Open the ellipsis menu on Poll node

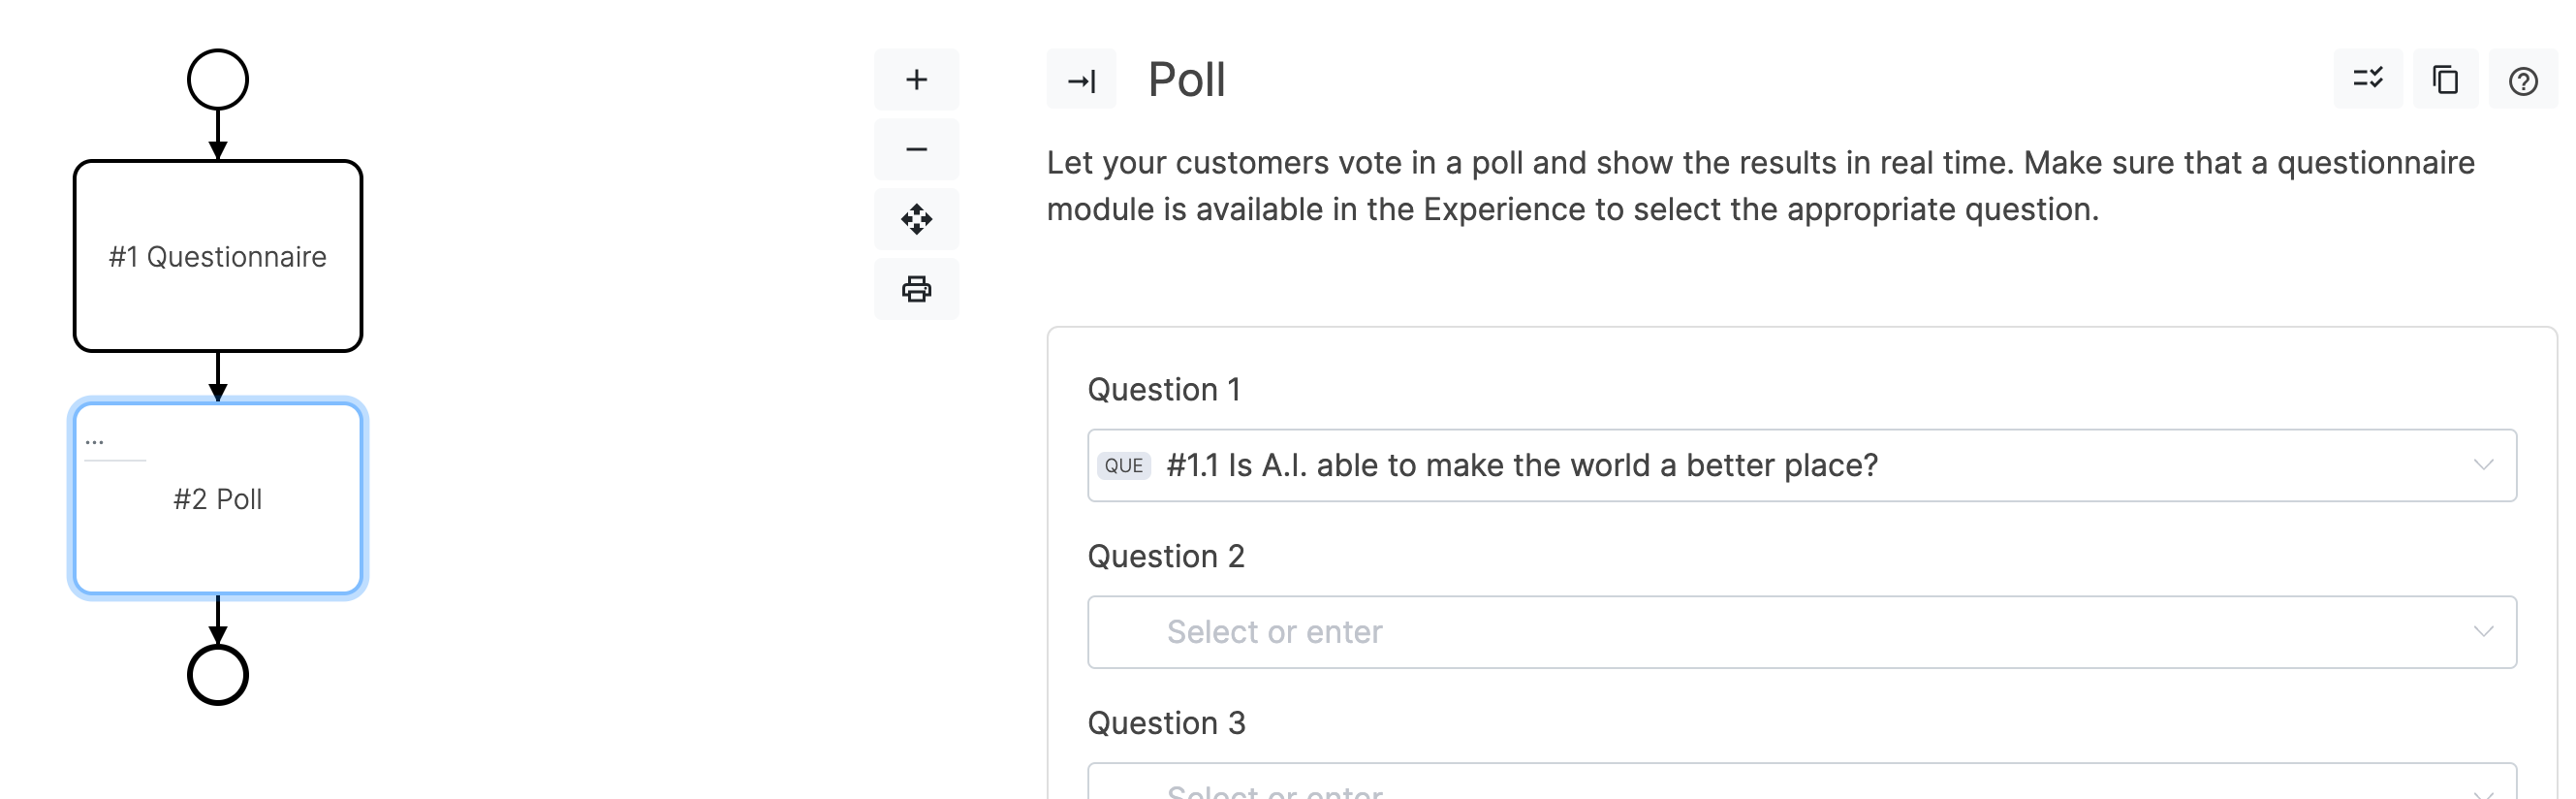click(95, 440)
